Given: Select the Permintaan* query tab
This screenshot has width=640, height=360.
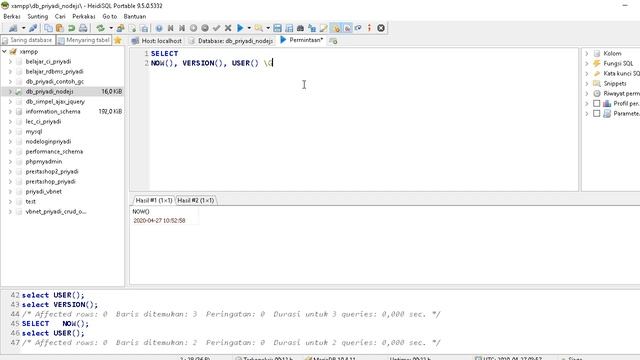Looking at the screenshot, I should point(302,40).
